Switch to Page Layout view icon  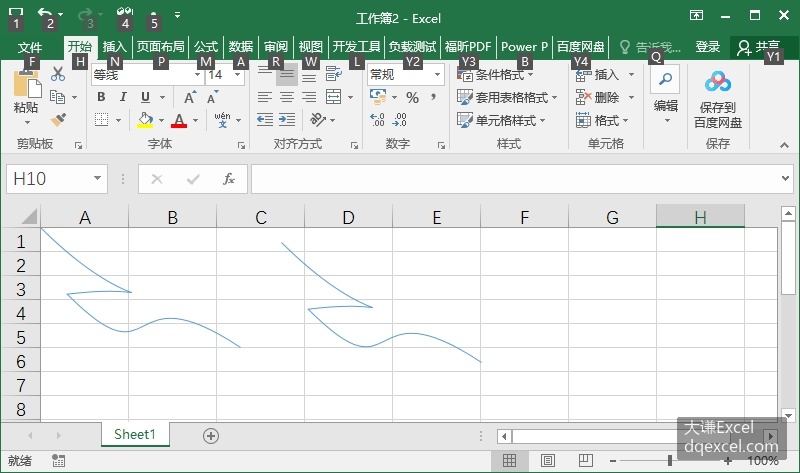tap(547, 461)
